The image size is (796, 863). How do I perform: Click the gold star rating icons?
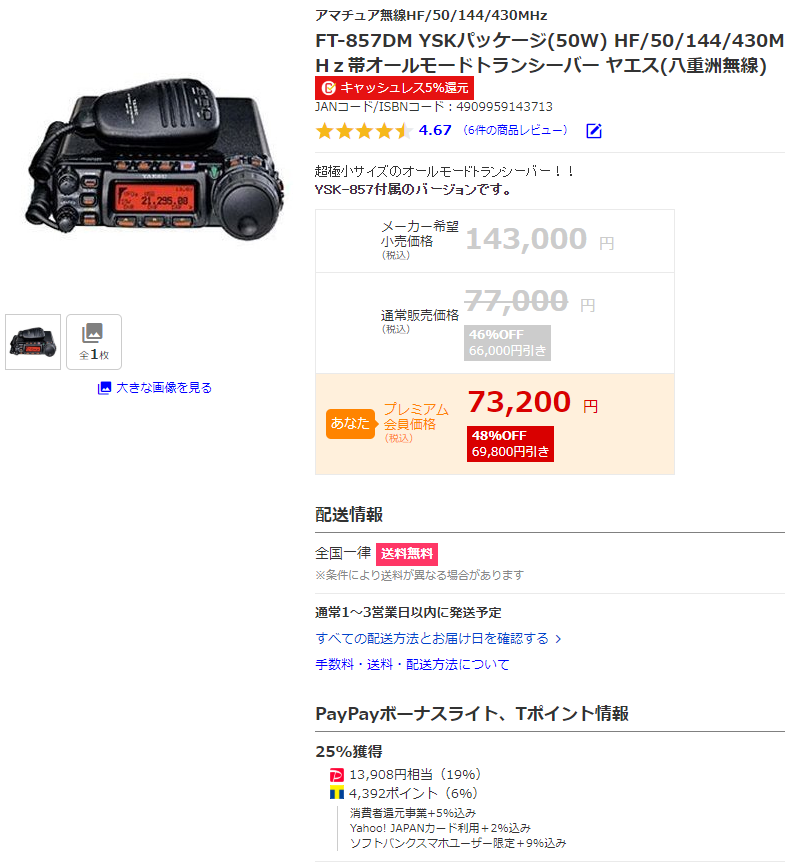[x=364, y=131]
